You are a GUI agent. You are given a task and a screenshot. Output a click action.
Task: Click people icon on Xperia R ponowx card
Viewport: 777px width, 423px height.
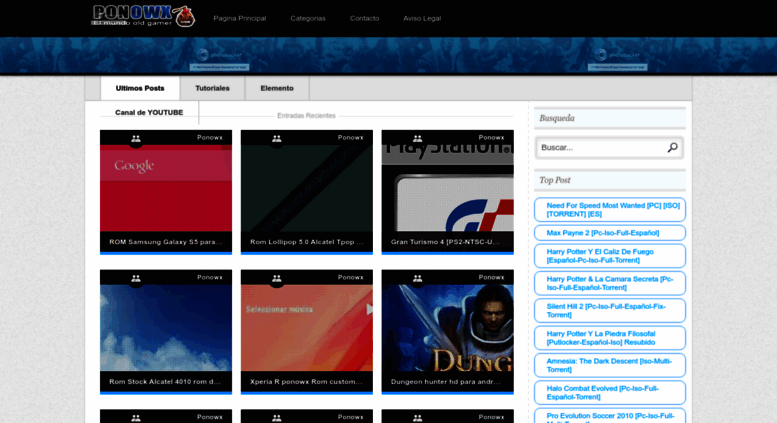(277, 278)
